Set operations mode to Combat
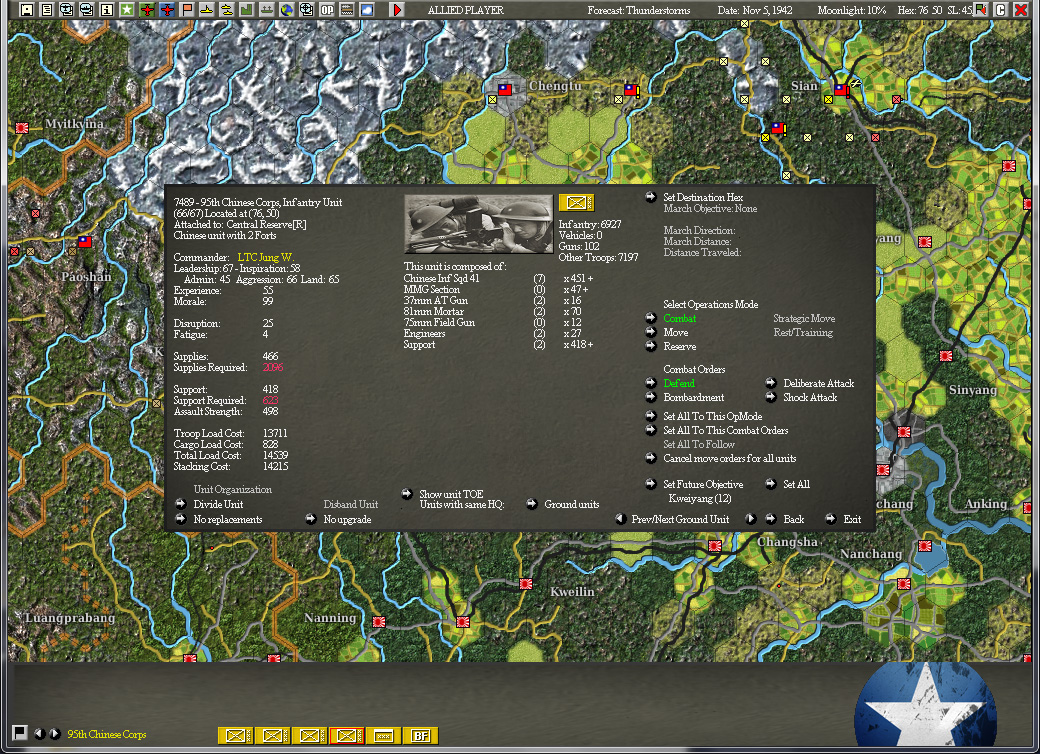Viewport: 1040px width, 754px height. pos(680,318)
